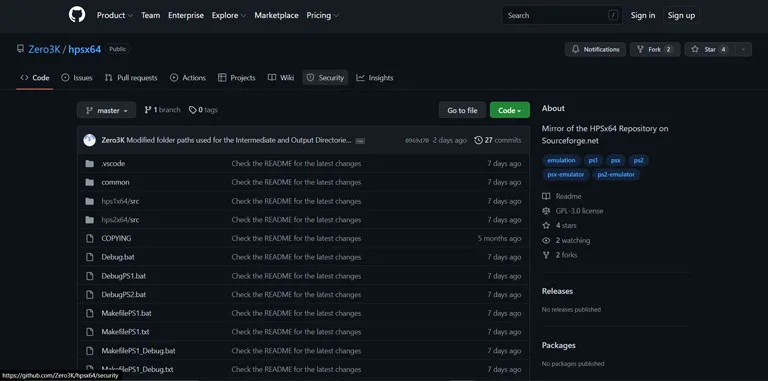Select the psx-emulator topic tag
This screenshot has width=768, height=381.
click(566, 174)
